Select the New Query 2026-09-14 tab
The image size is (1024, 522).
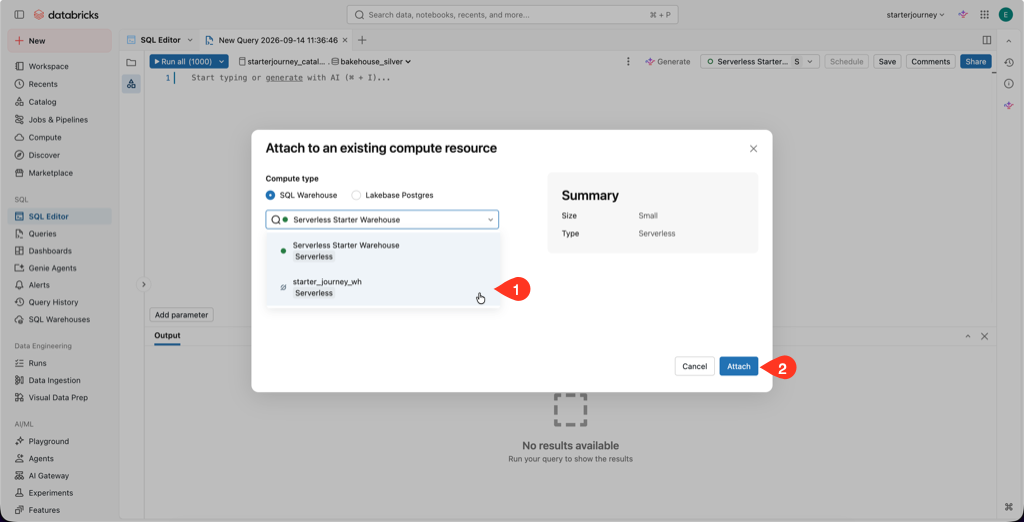[x=277, y=40]
